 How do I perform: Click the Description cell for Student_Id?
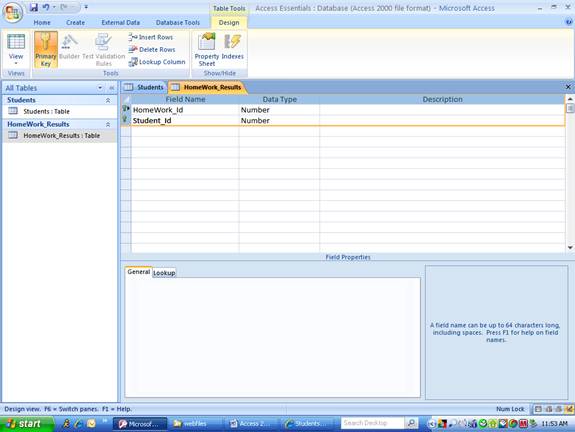(x=442, y=121)
